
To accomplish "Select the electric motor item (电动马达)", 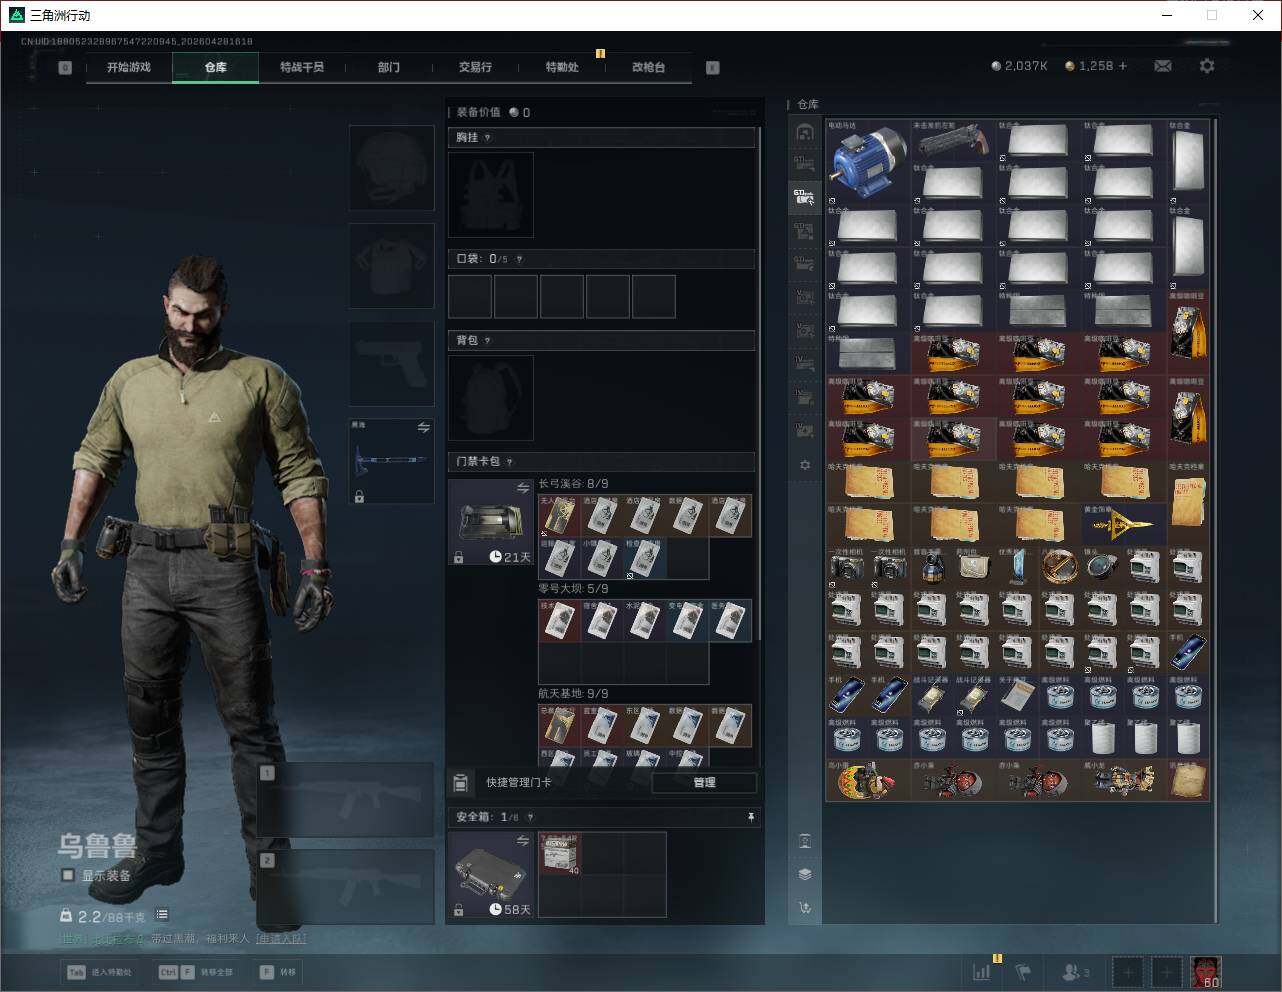I will pyautogui.click(x=868, y=162).
